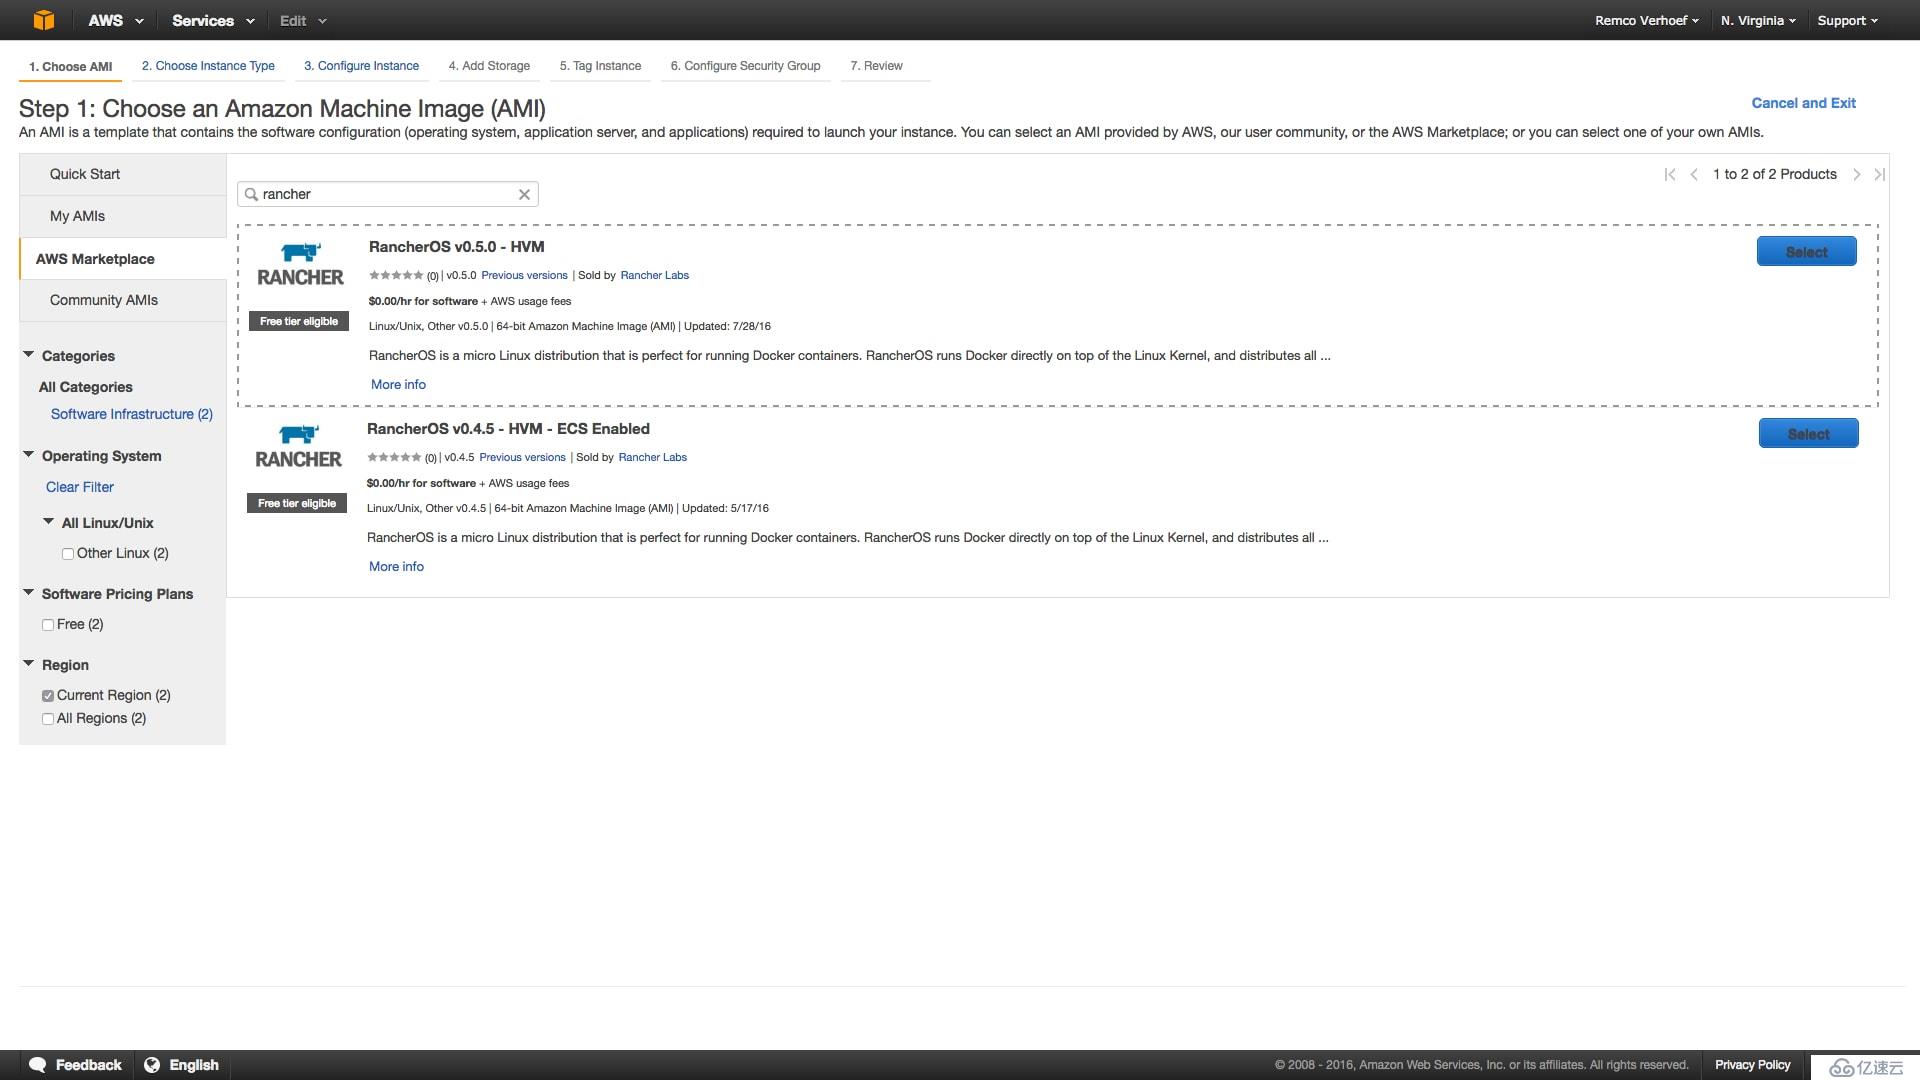Viewport: 1920px width, 1080px height.
Task: Toggle the All Regions checkbox
Action: pyautogui.click(x=47, y=719)
